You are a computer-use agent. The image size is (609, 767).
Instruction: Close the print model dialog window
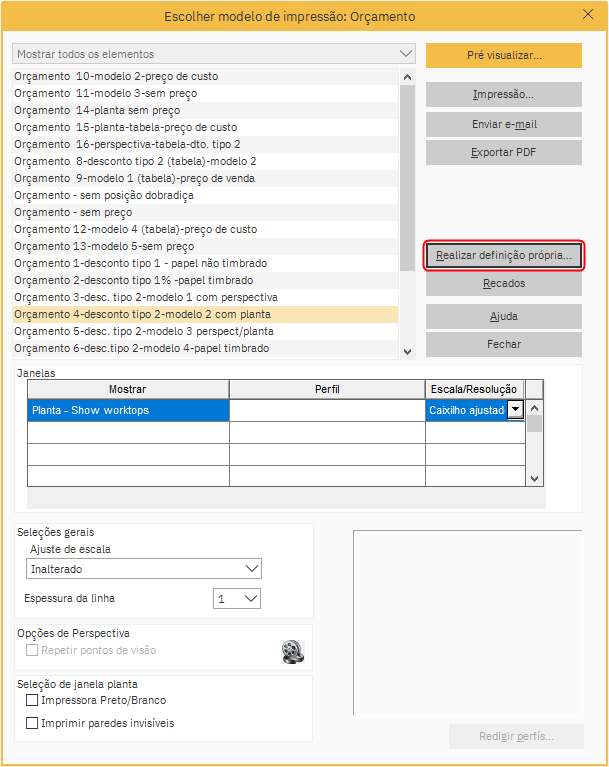point(588,14)
